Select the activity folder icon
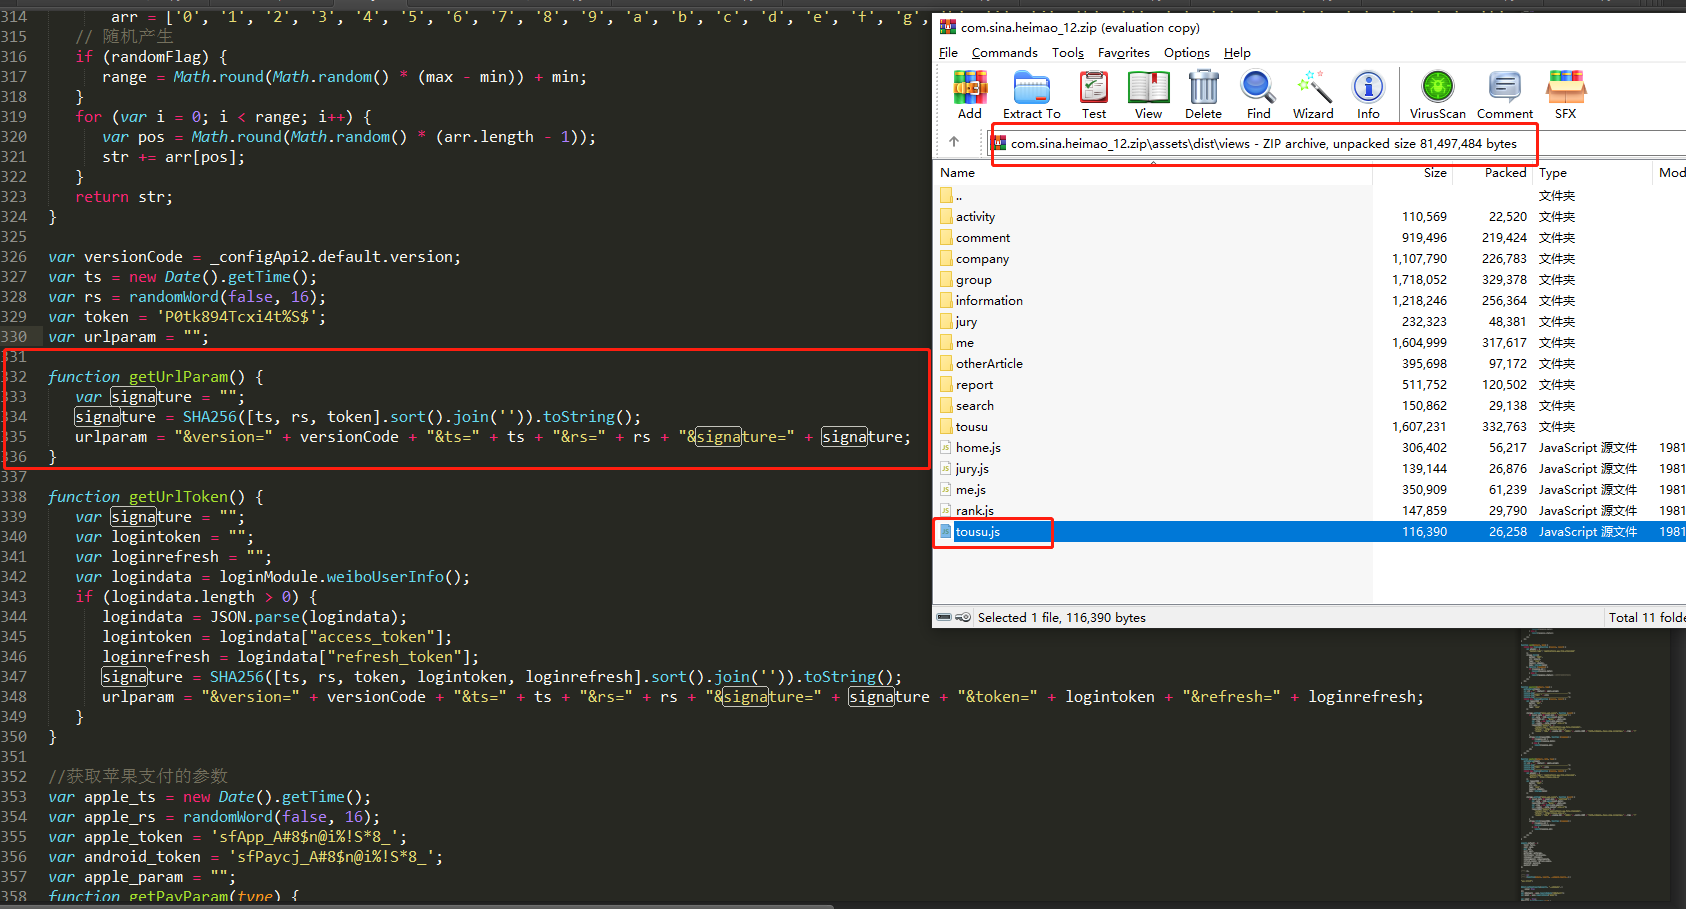 click(946, 216)
